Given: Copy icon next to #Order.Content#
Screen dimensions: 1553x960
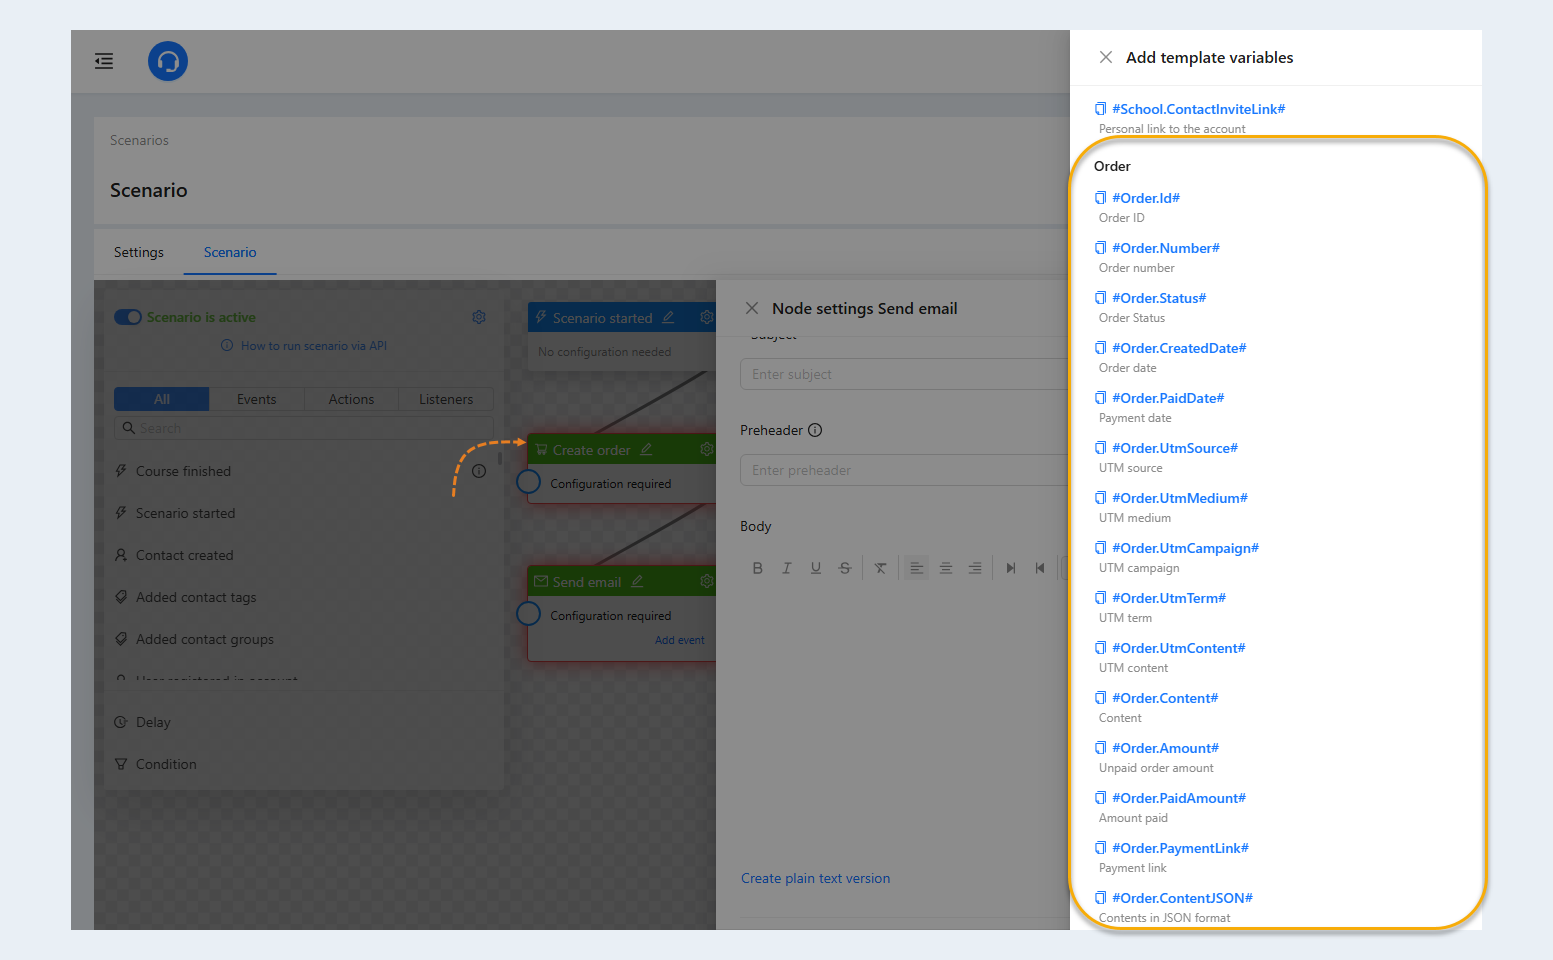Looking at the screenshot, I should pyautogui.click(x=1101, y=698).
